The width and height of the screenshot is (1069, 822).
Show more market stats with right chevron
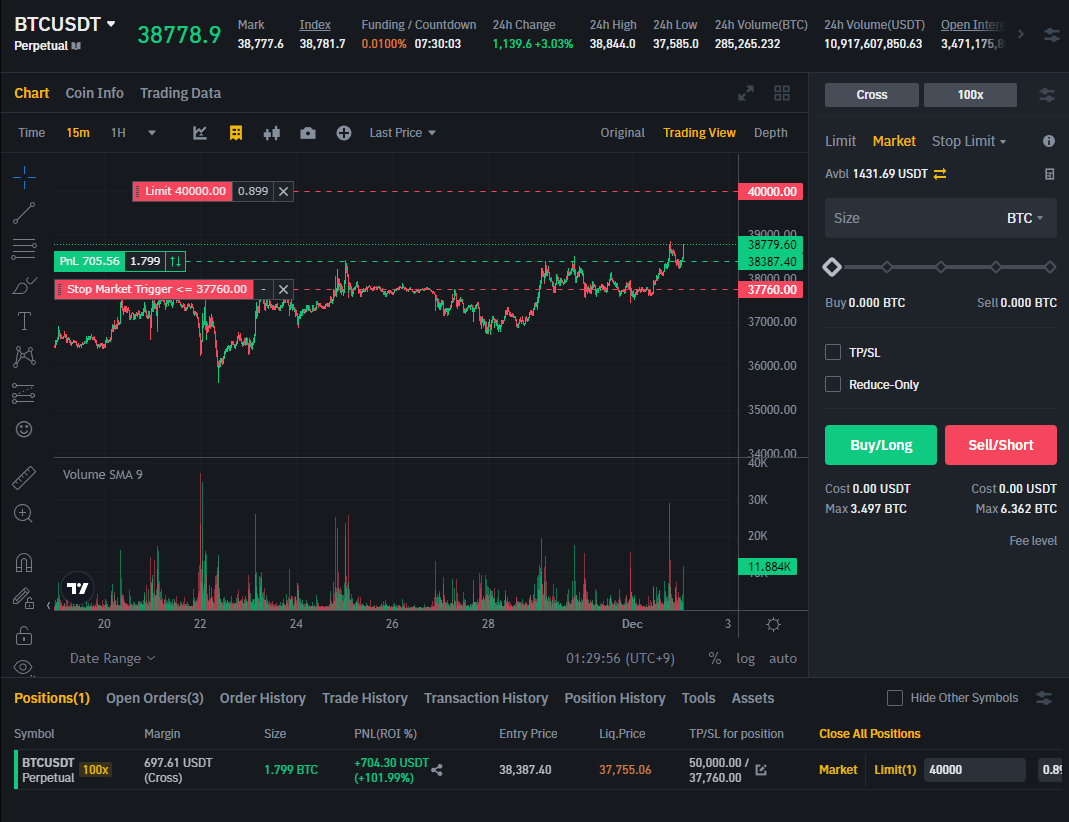coord(1021,34)
